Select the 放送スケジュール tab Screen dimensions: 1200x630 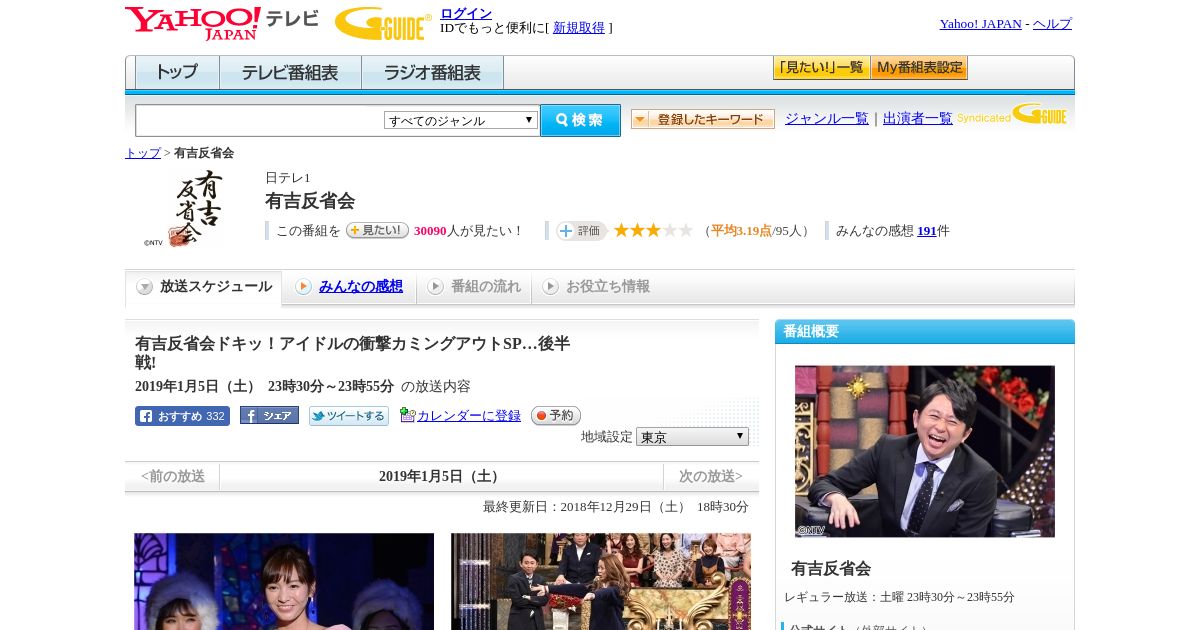tap(204, 287)
